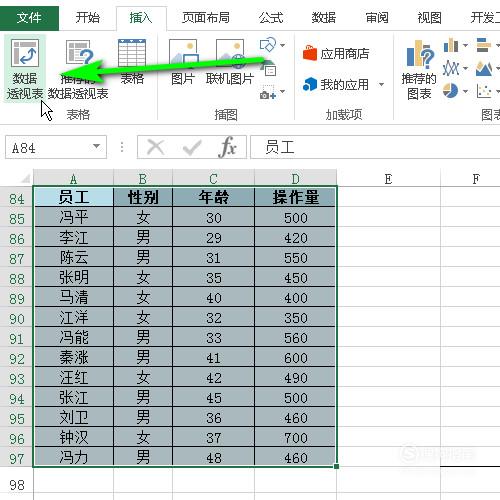Open the Data (数据) tab
500x500 pixels.
324,18
